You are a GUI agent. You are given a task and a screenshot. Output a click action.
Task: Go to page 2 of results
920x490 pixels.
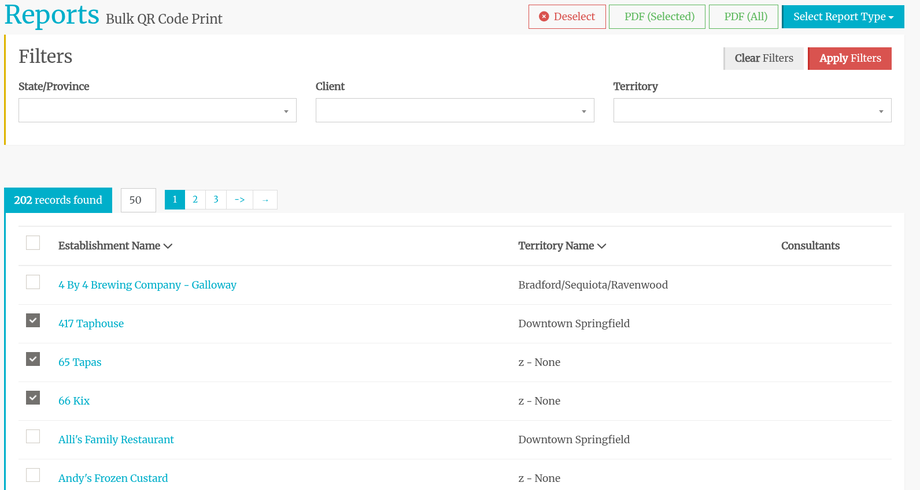(x=195, y=200)
